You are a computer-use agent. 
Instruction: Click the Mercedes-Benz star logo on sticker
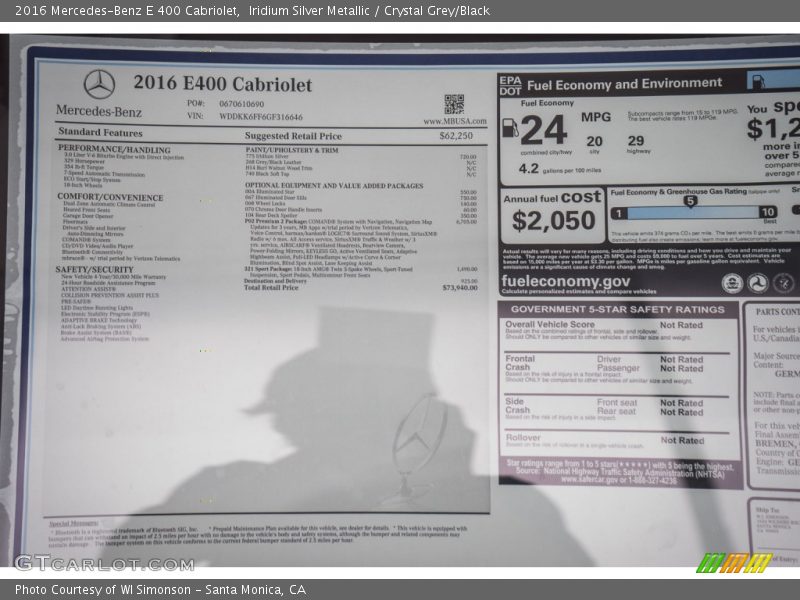pyautogui.click(x=99, y=85)
